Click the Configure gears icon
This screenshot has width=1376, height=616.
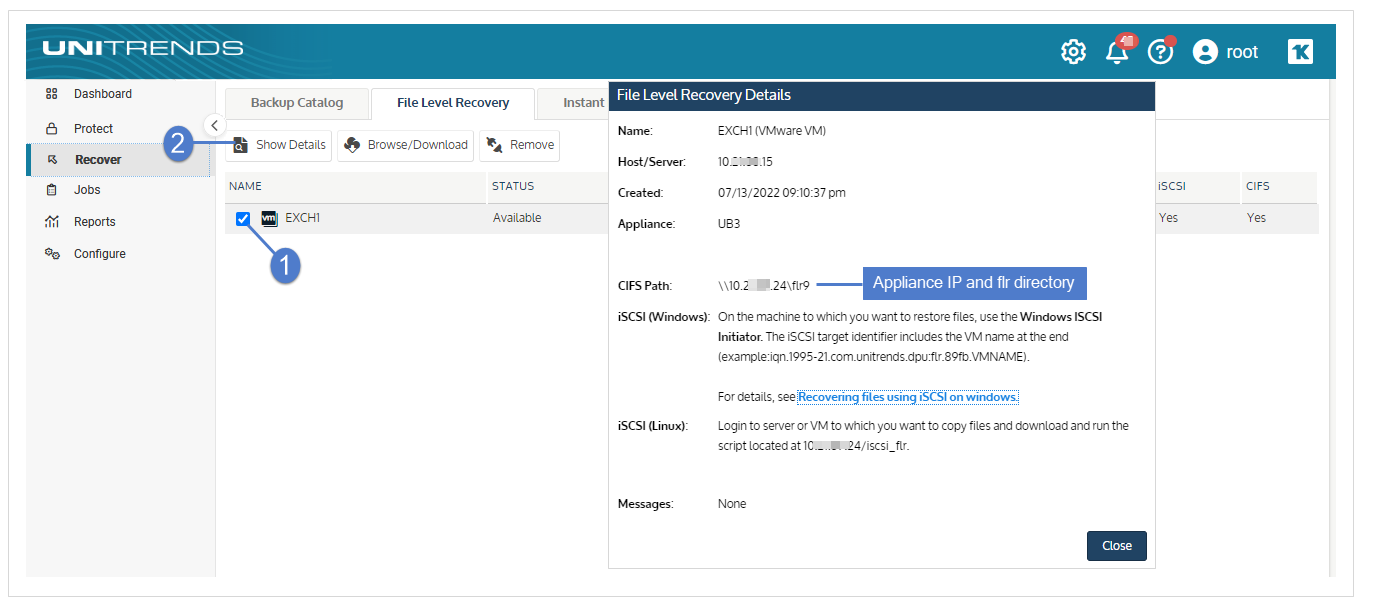52,254
